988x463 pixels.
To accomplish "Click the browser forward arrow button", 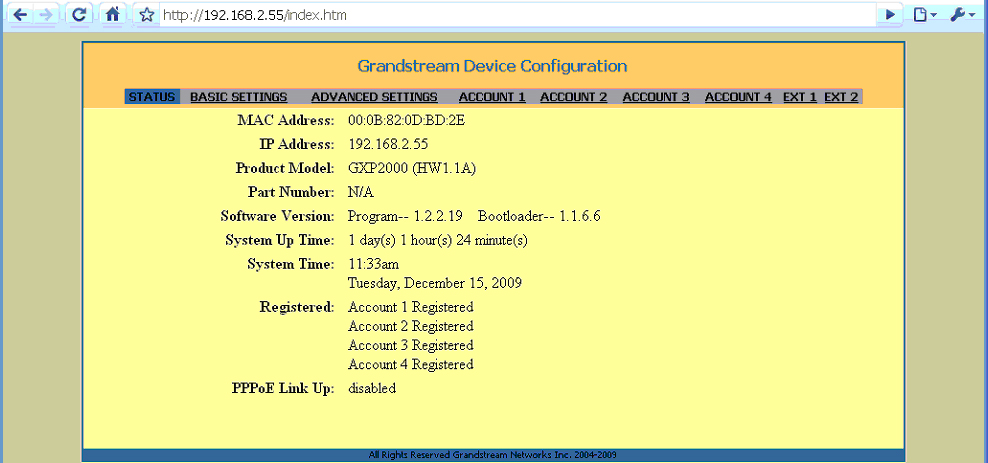I will click(x=46, y=15).
